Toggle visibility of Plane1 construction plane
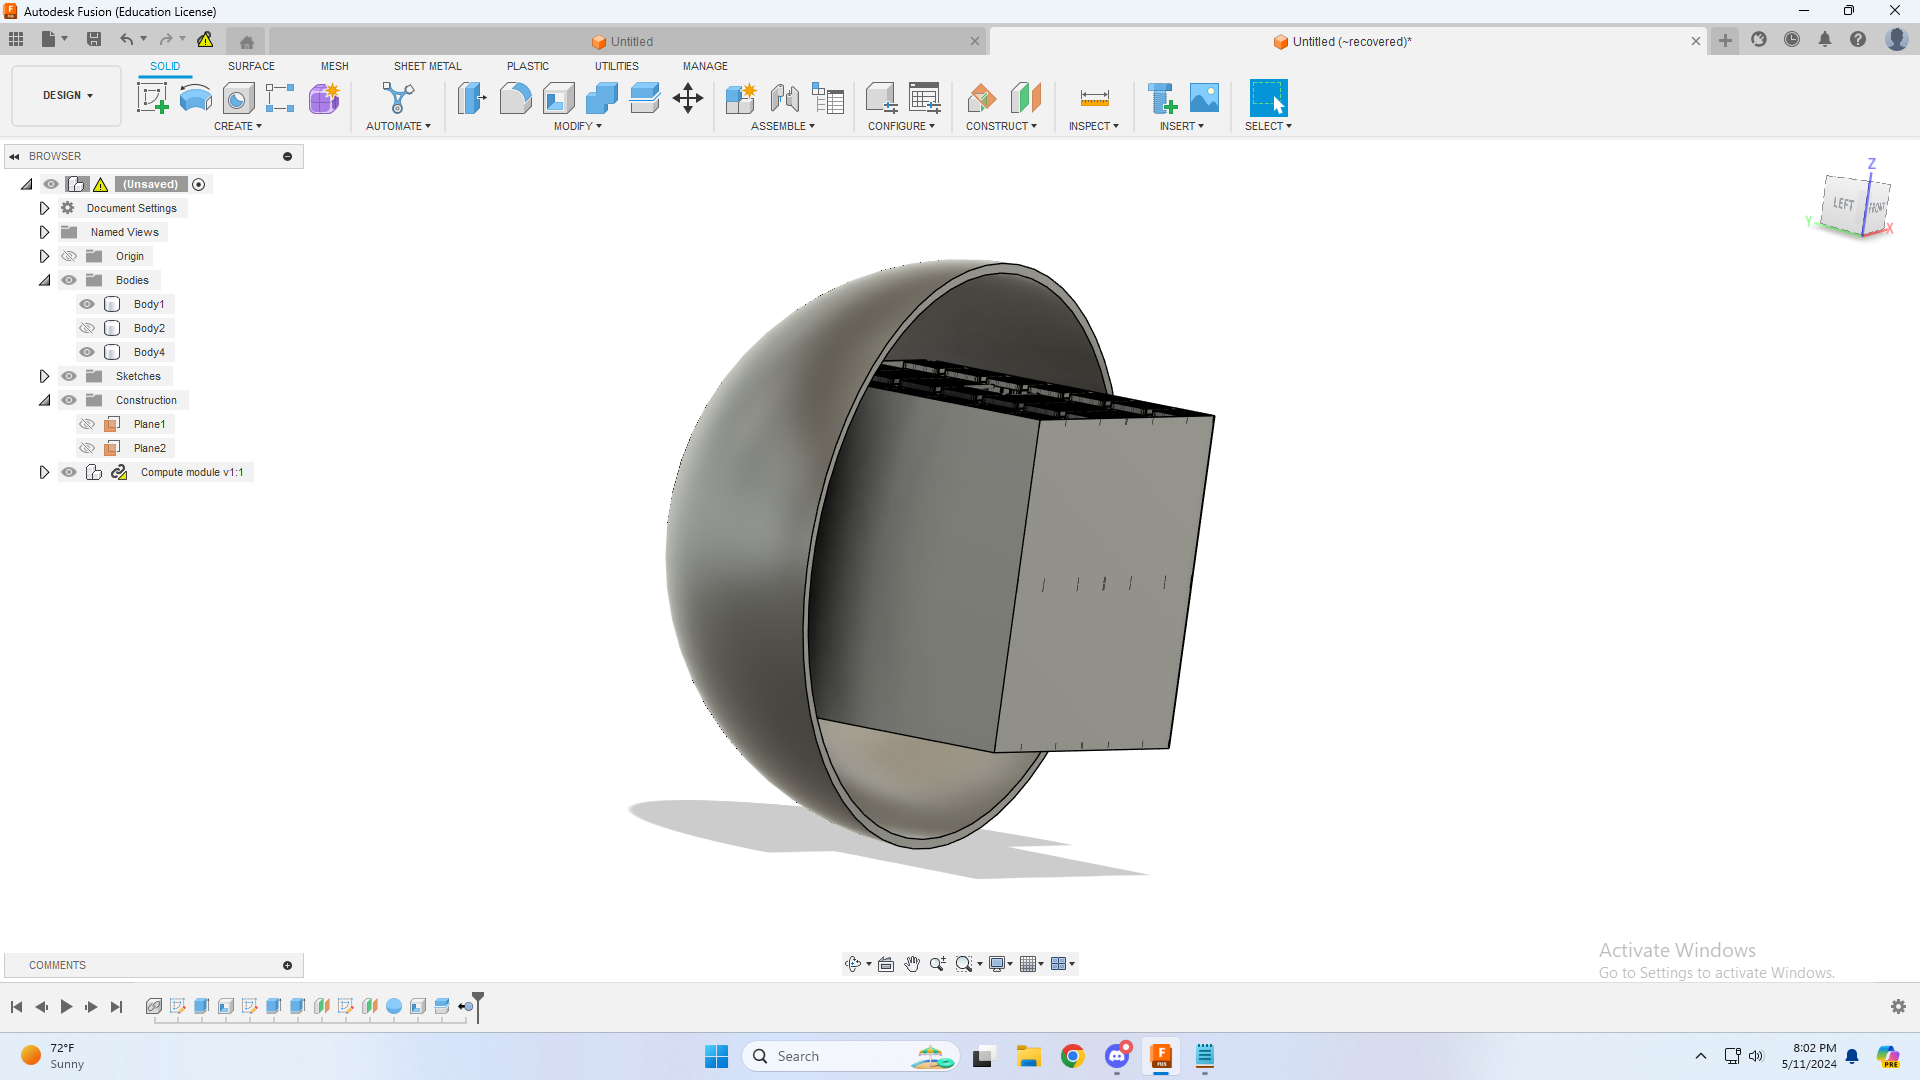This screenshot has width=1920, height=1080. (x=87, y=423)
